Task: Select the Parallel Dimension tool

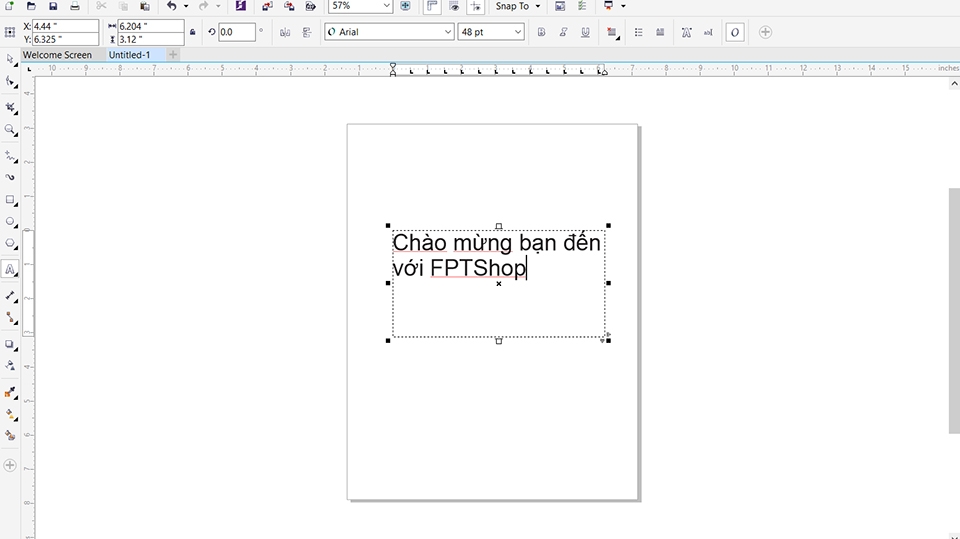Action: 10,296
